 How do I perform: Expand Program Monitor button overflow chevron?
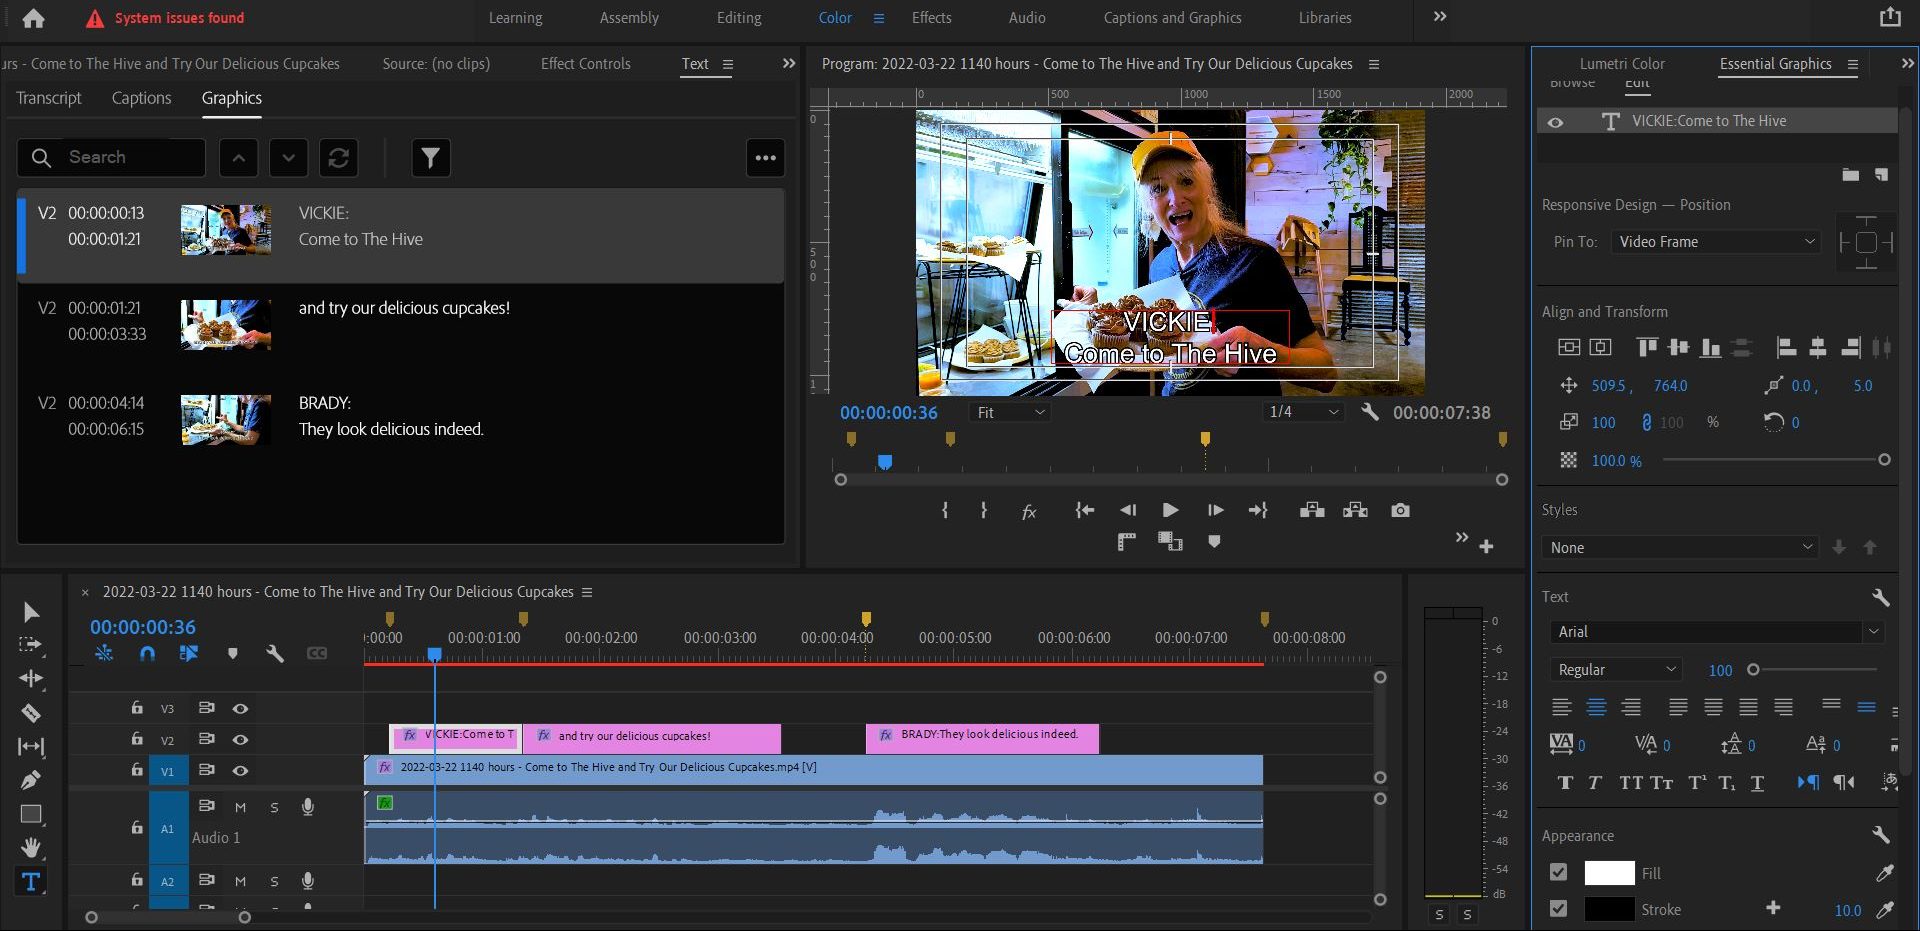pyautogui.click(x=1462, y=538)
